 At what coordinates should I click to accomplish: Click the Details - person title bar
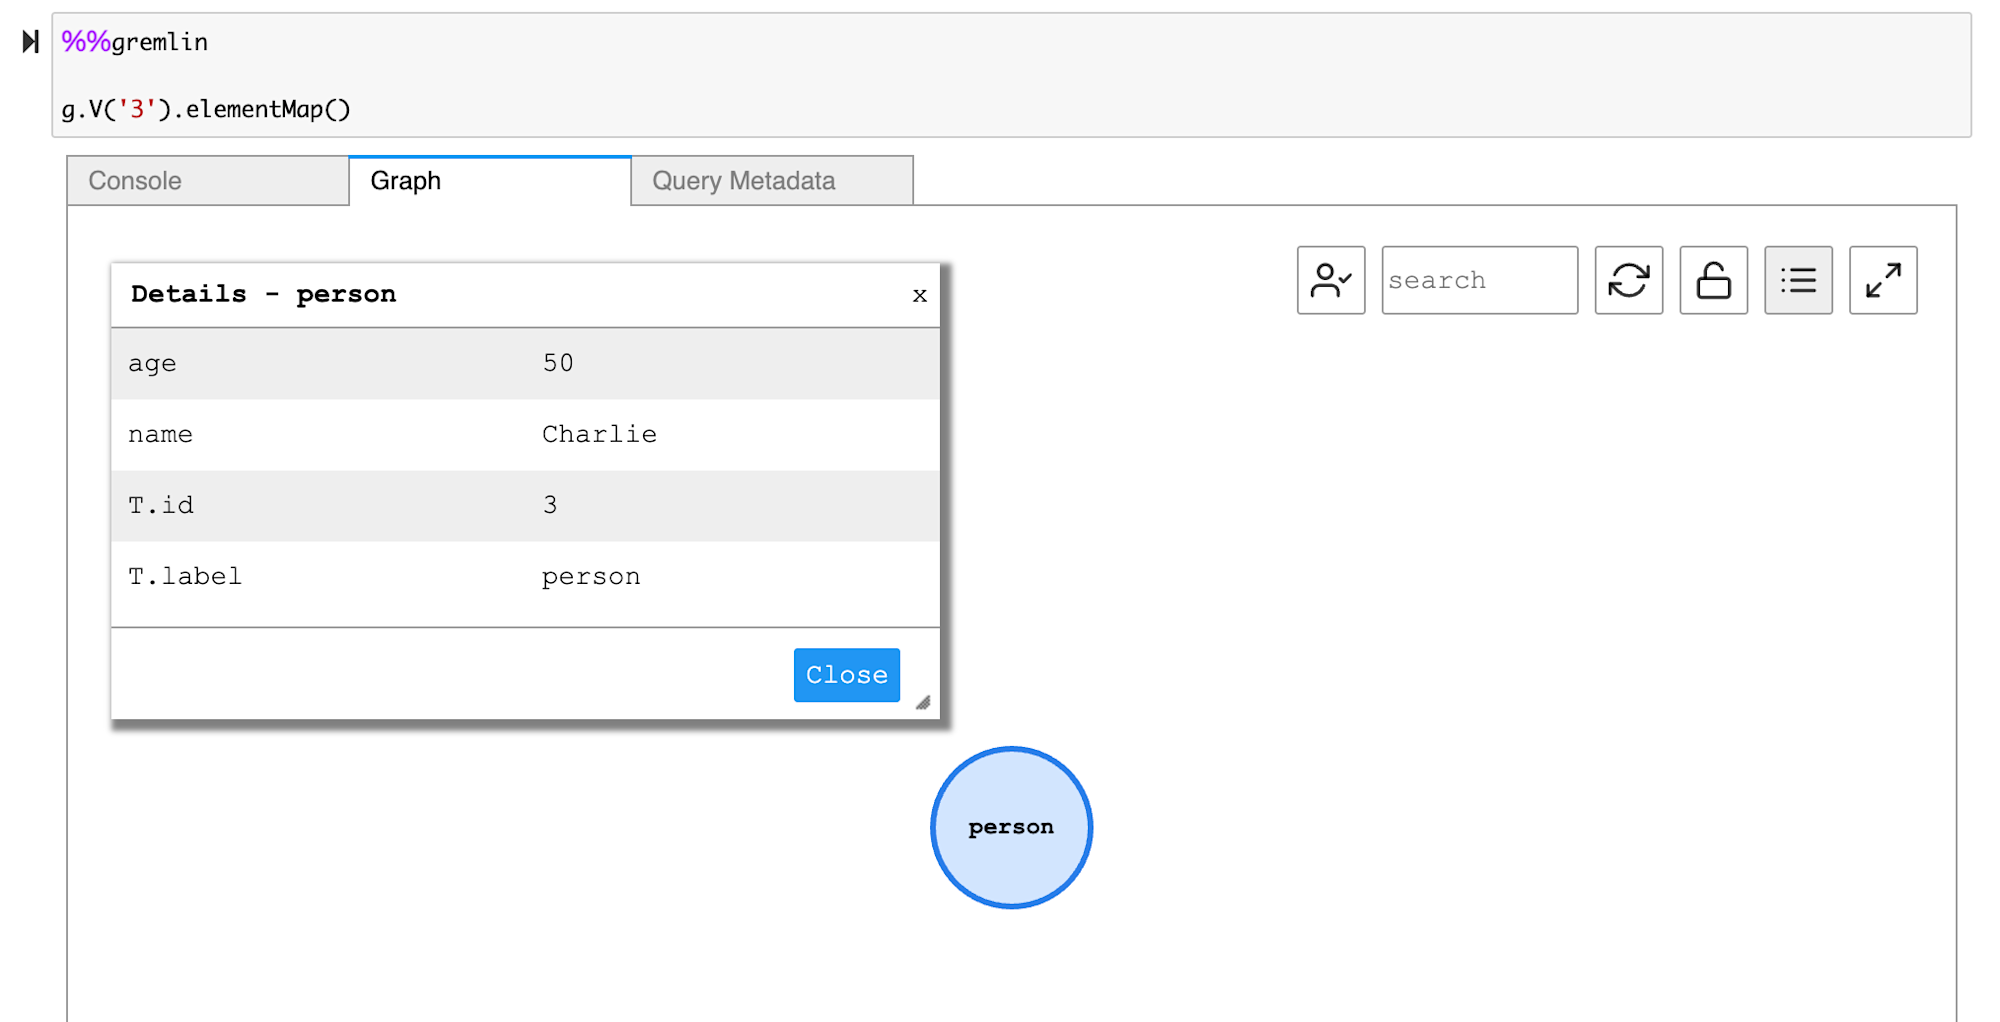click(500, 294)
